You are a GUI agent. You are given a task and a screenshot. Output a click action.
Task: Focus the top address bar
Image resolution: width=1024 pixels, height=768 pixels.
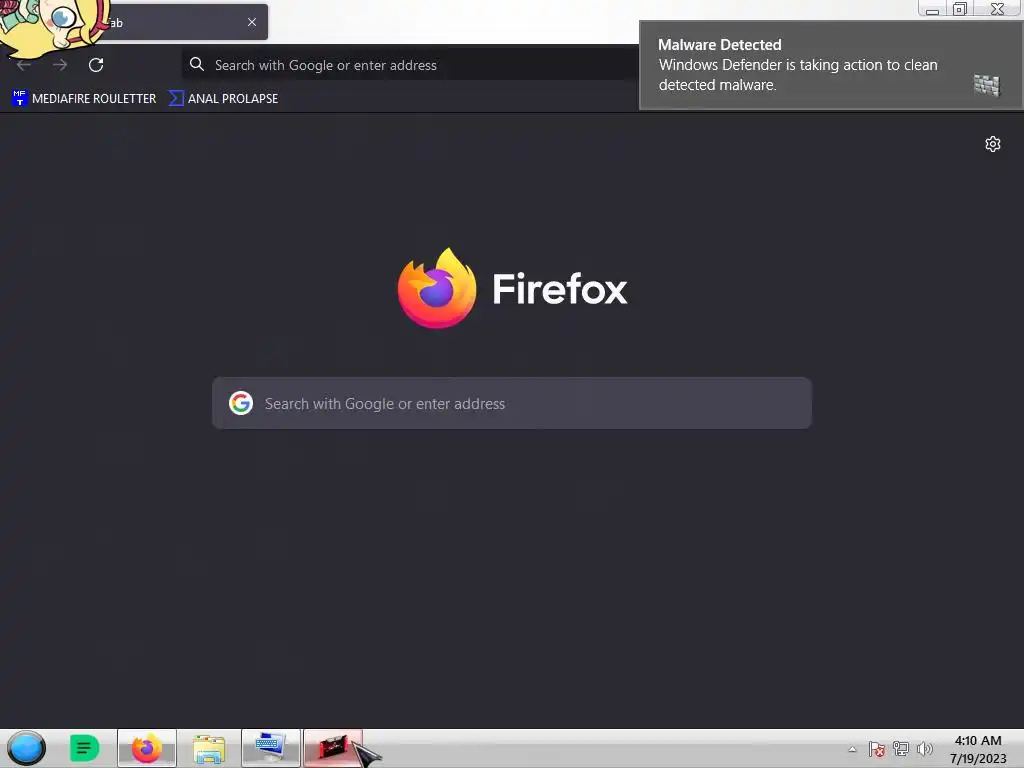(x=410, y=65)
